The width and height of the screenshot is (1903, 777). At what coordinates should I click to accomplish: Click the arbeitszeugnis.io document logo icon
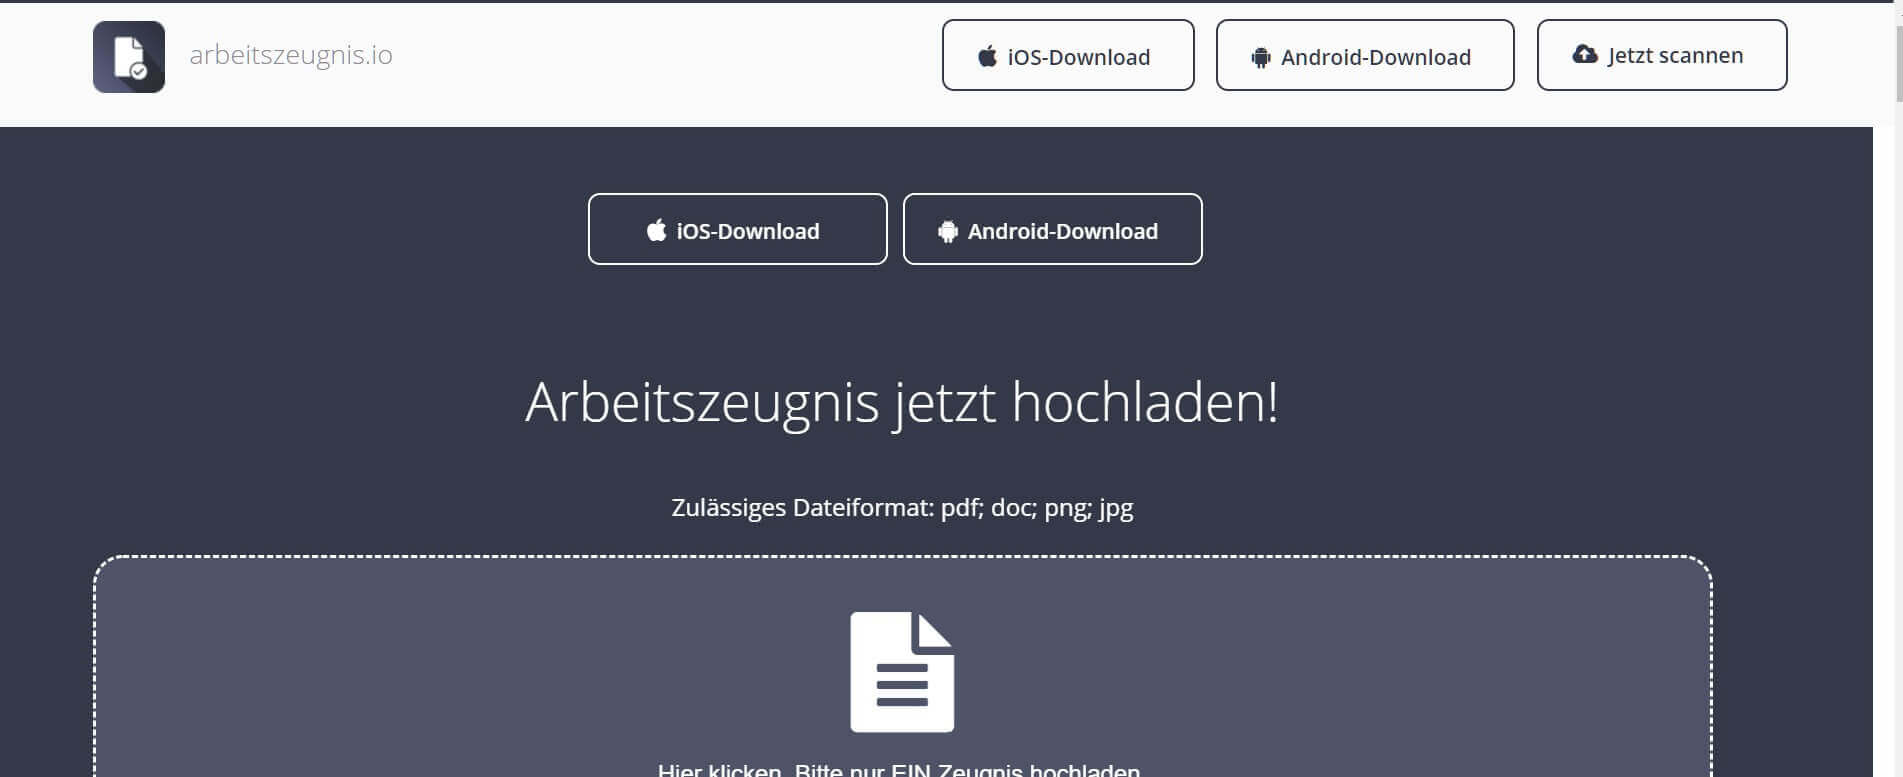tap(129, 57)
